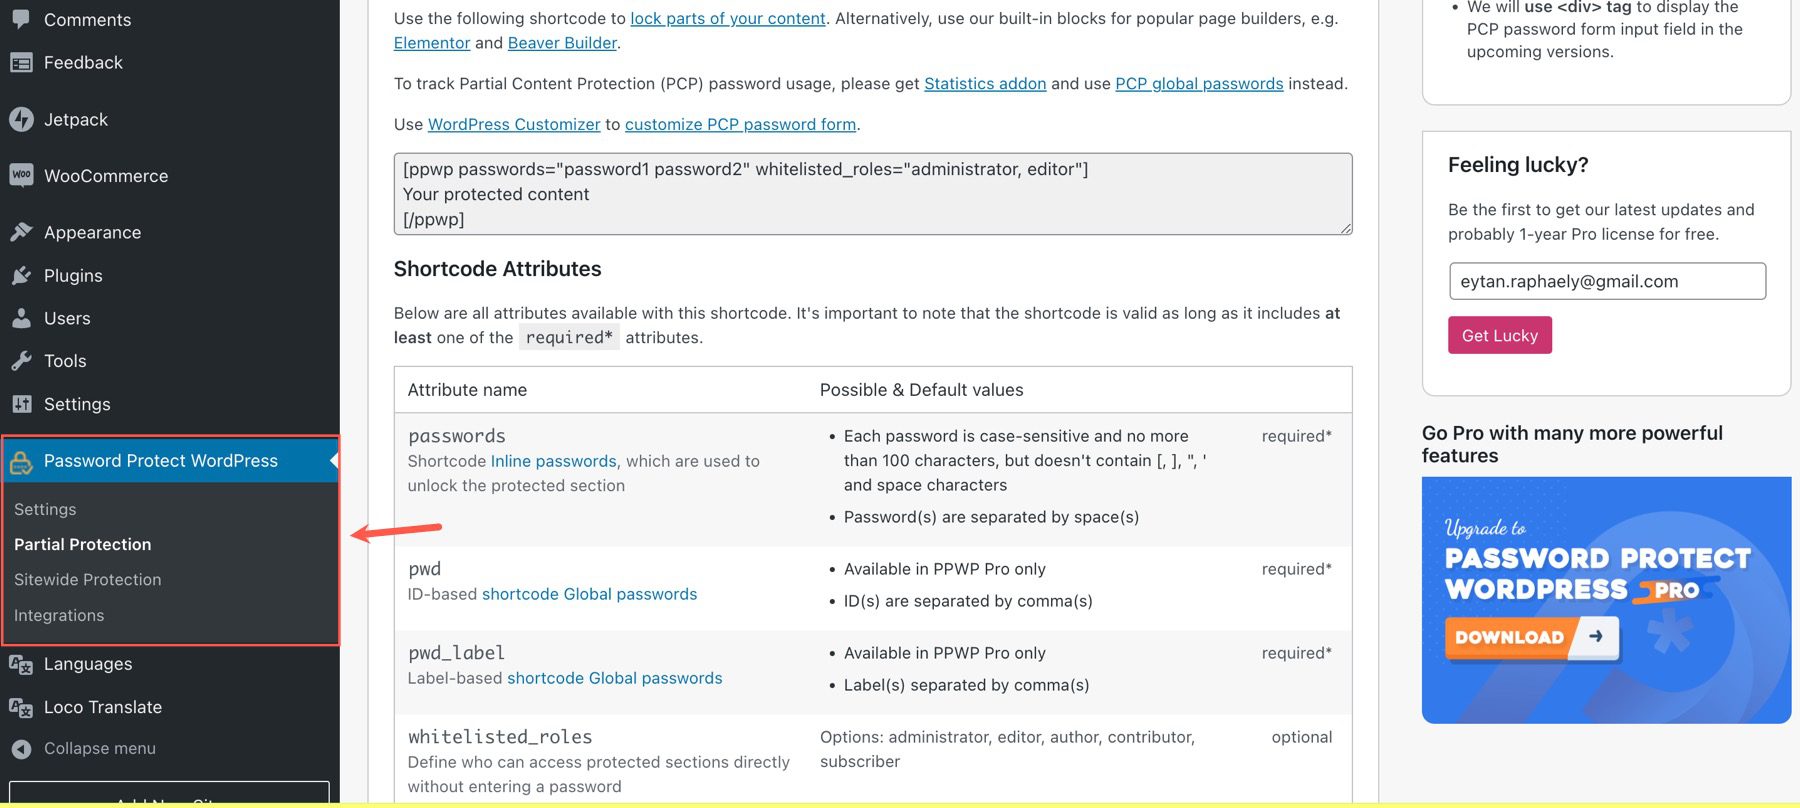Screen dimensions: 1800x808
Task: Open Sitewide Protection submenu item
Action: 88,580
